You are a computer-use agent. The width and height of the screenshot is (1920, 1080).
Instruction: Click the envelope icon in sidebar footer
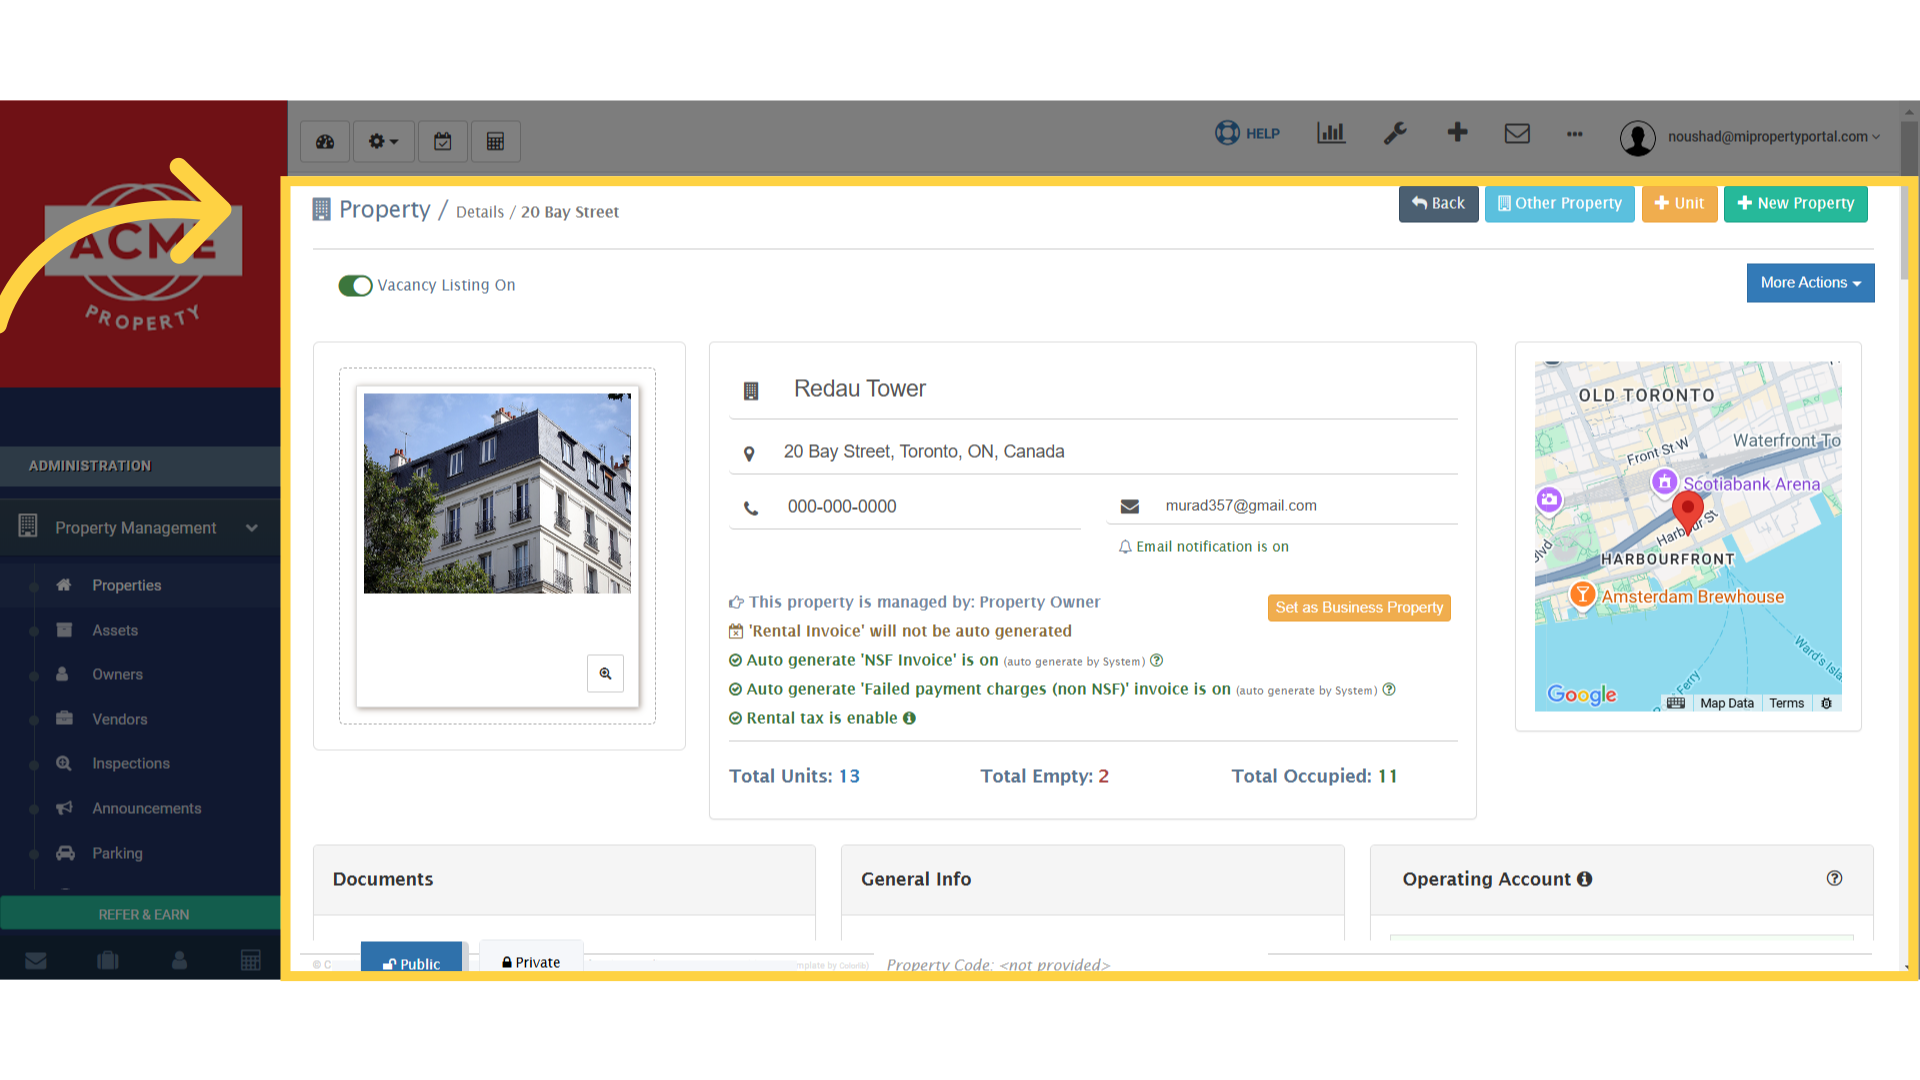point(36,961)
